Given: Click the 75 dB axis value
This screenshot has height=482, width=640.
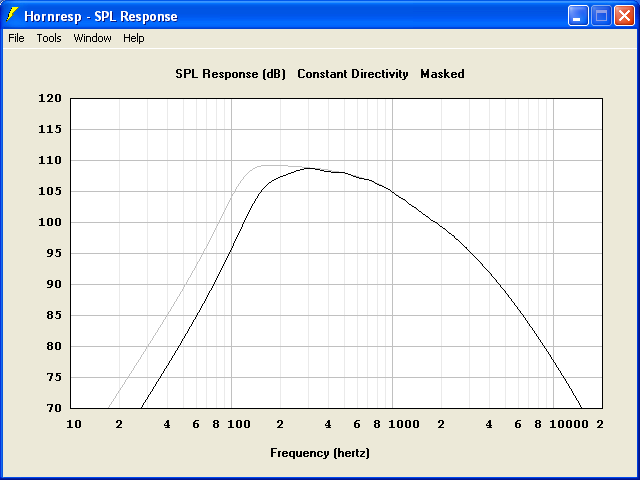Looking at the screenshot, I should coord(54,378).
